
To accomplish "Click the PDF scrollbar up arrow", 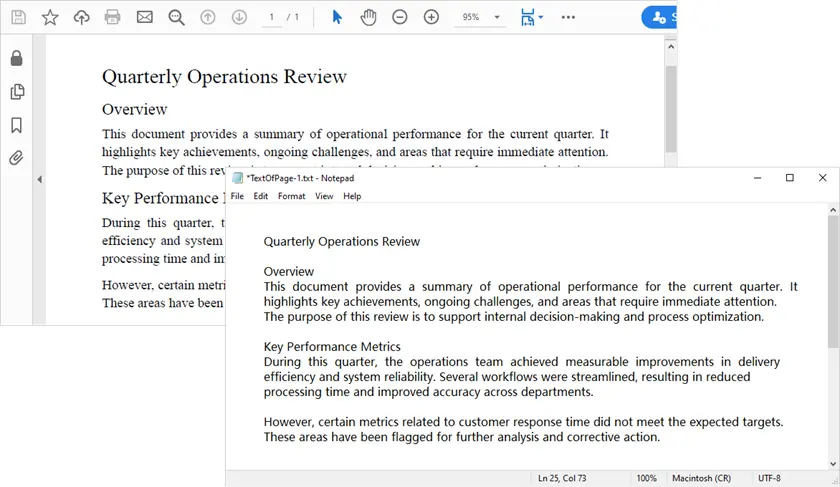I will pos(671,47).
